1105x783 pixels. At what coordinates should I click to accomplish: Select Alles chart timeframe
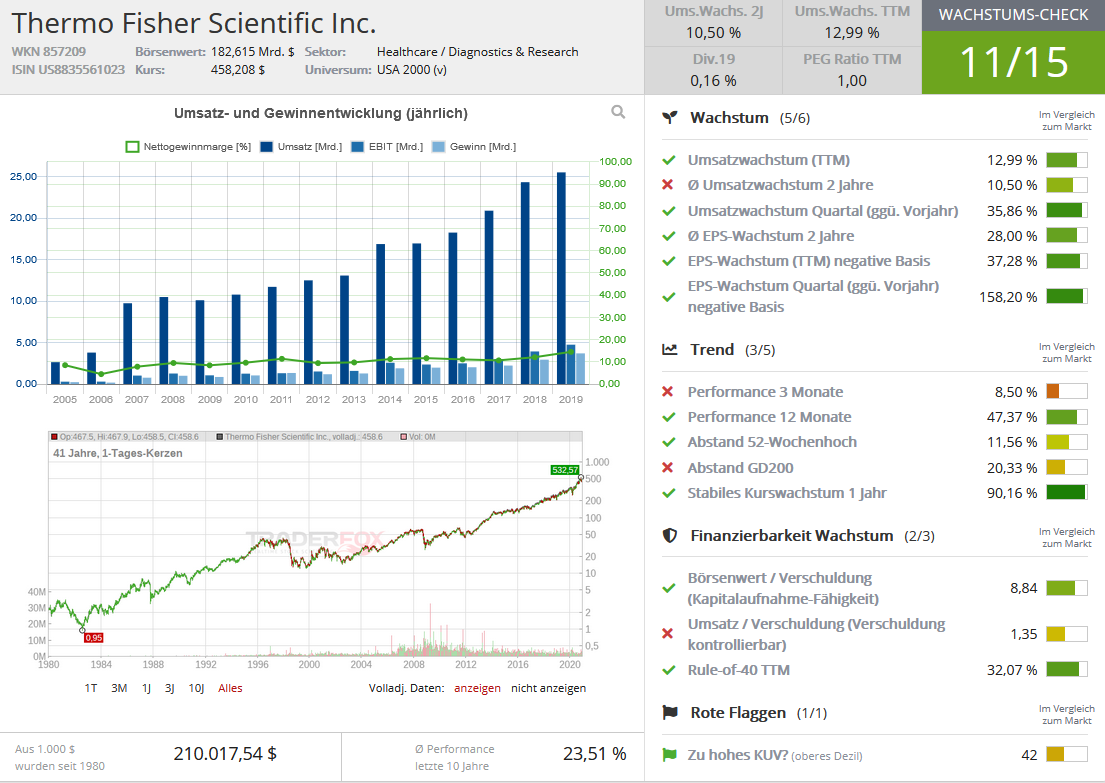230,688
